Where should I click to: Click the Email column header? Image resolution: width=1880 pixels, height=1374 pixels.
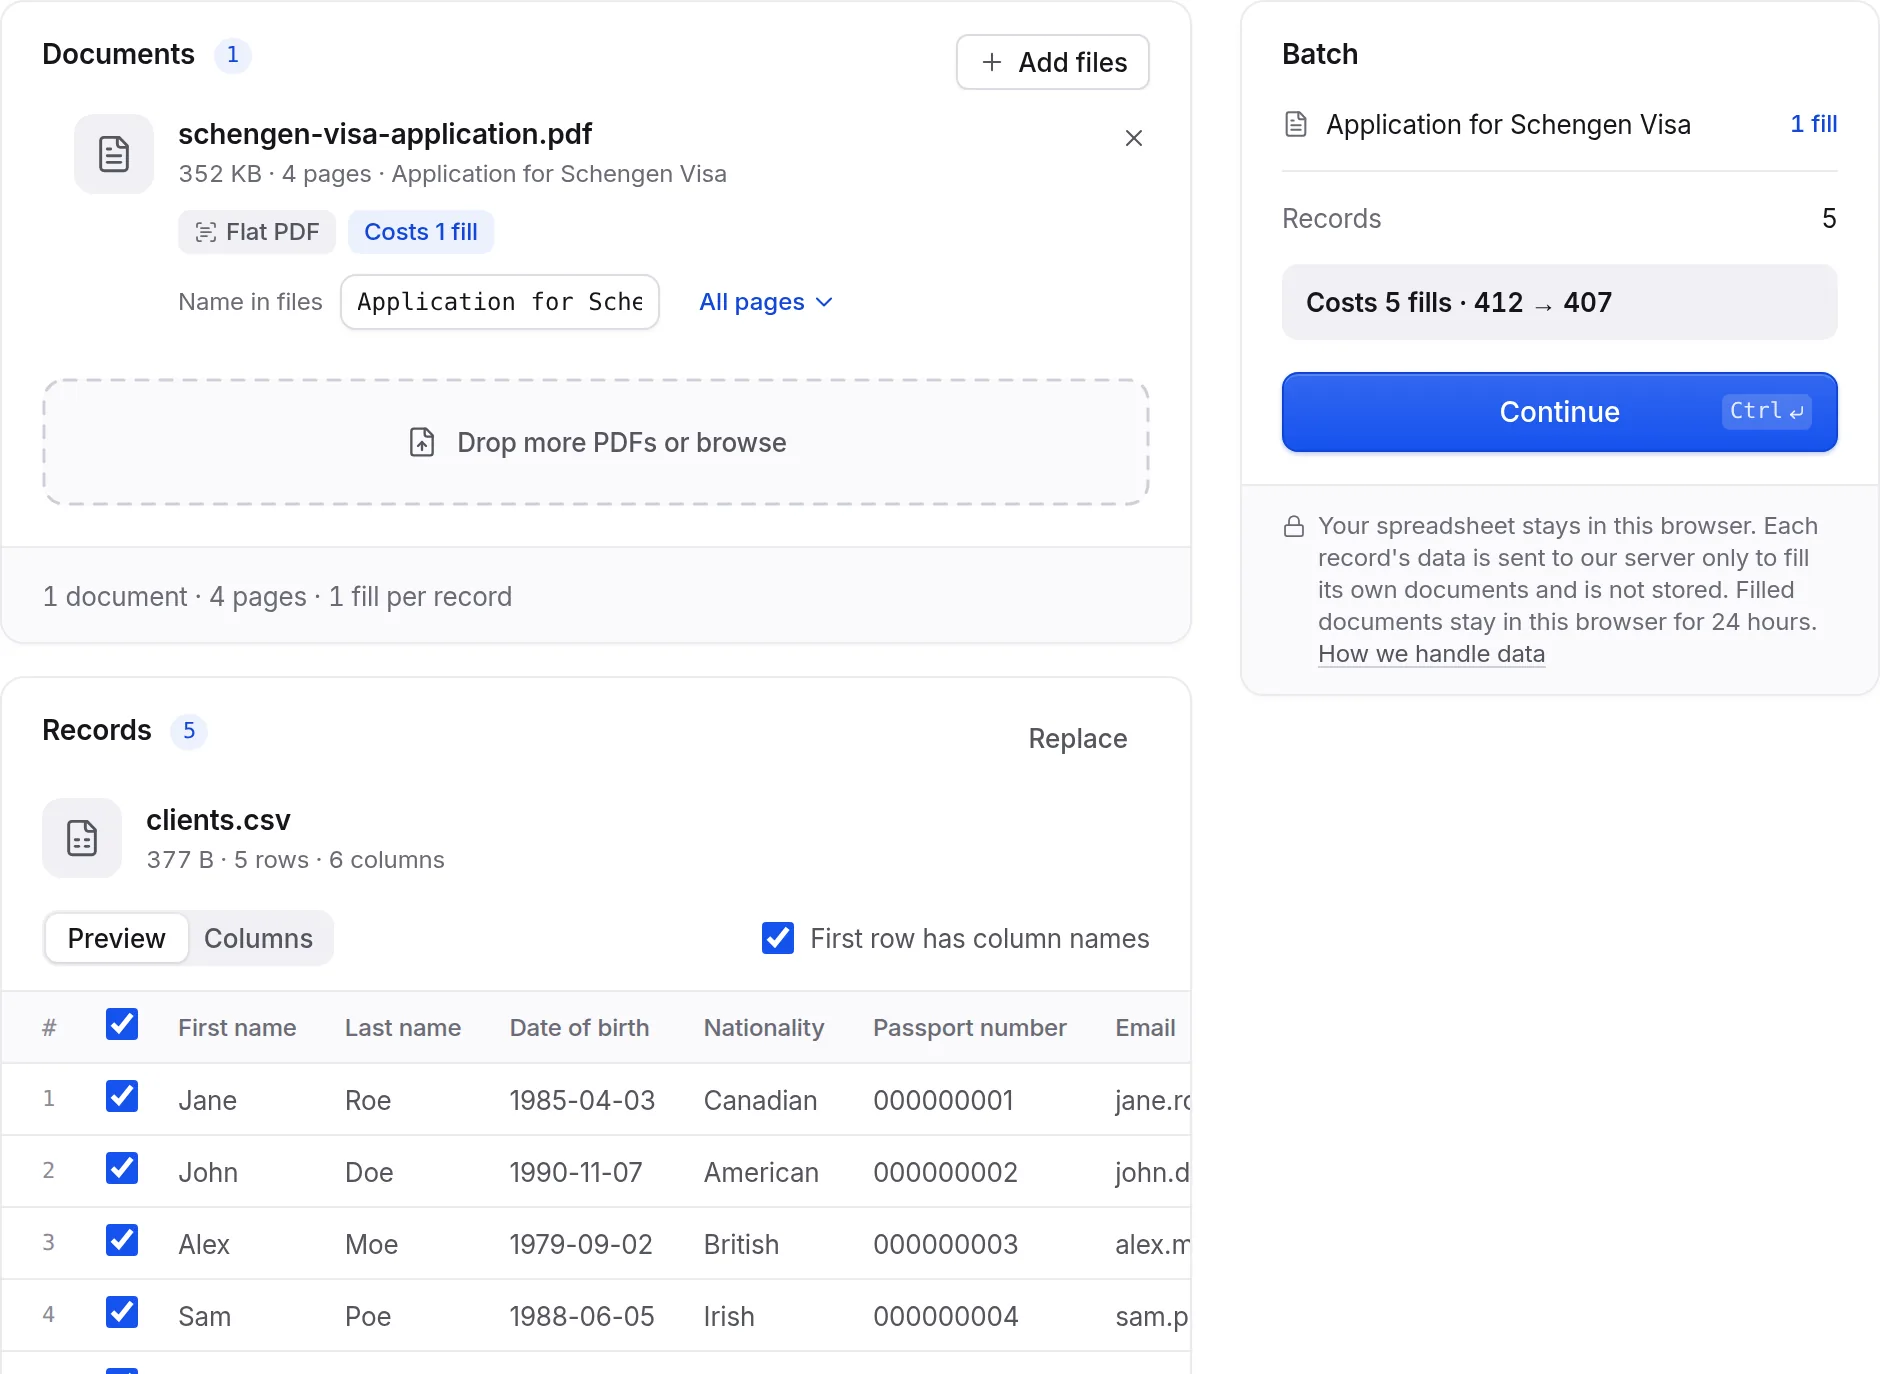1145,1028
